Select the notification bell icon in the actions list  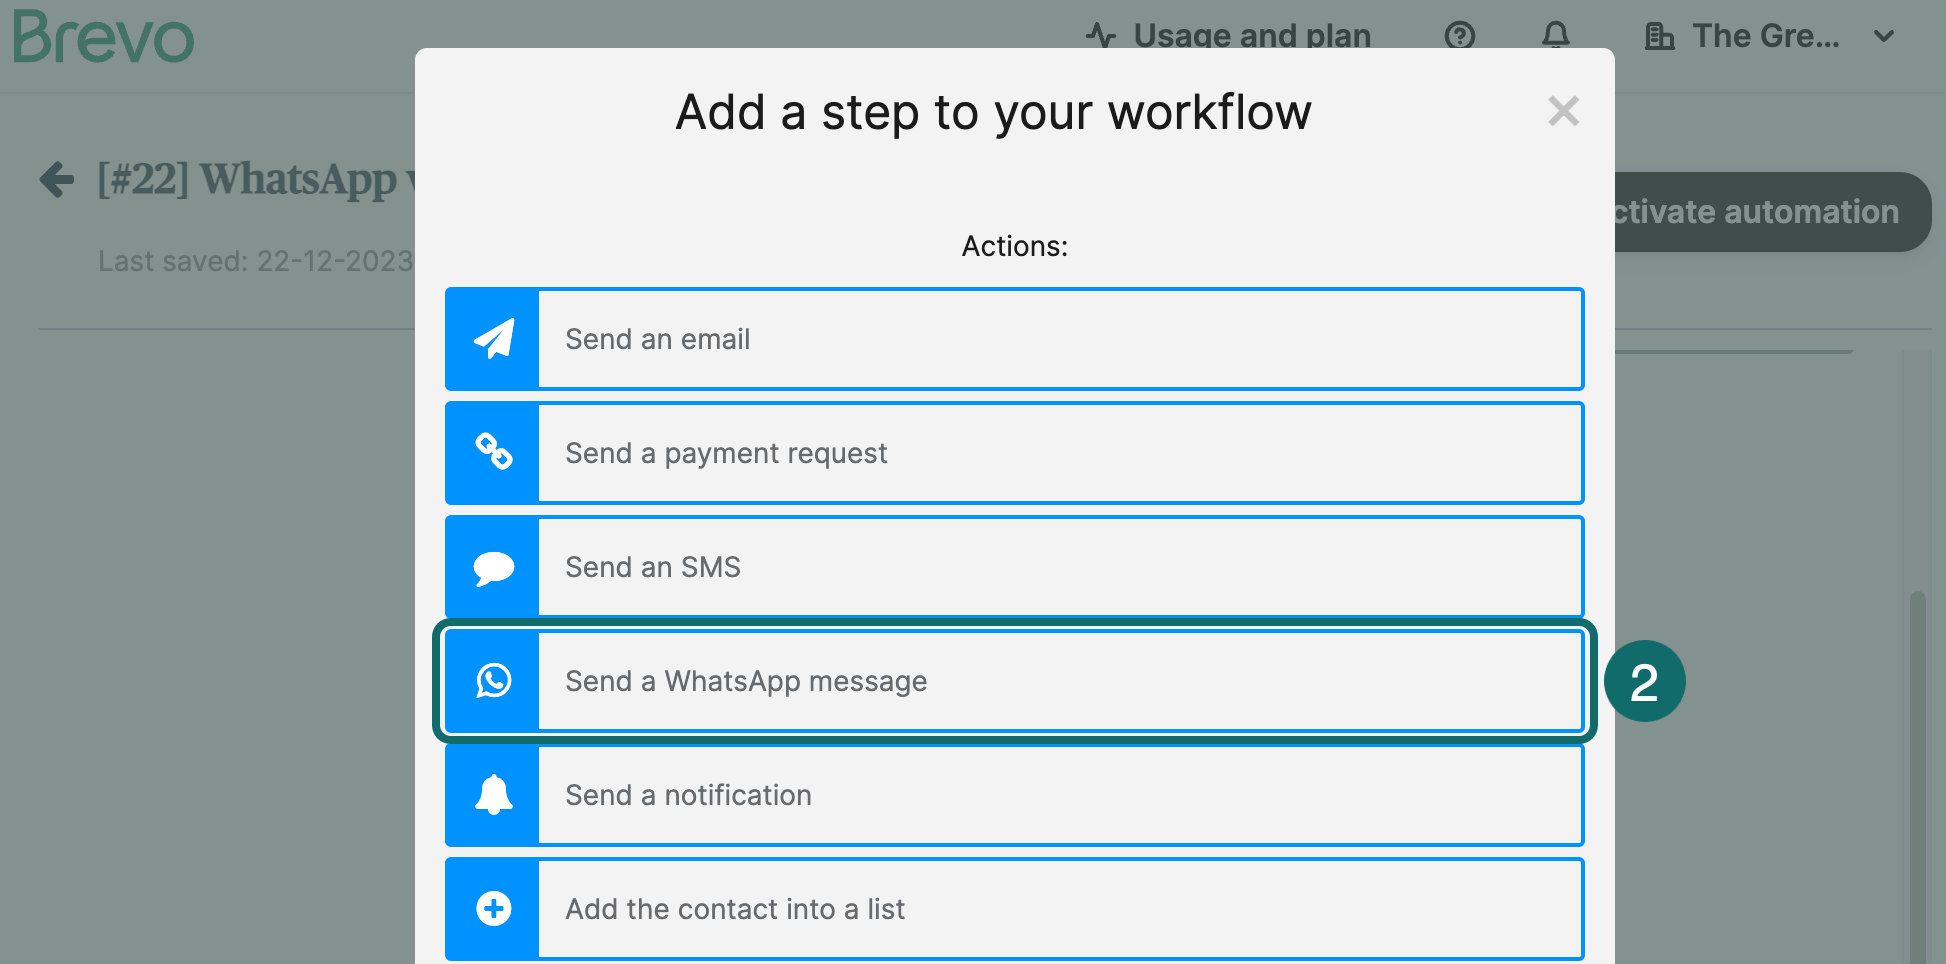(x=491, y=795)
